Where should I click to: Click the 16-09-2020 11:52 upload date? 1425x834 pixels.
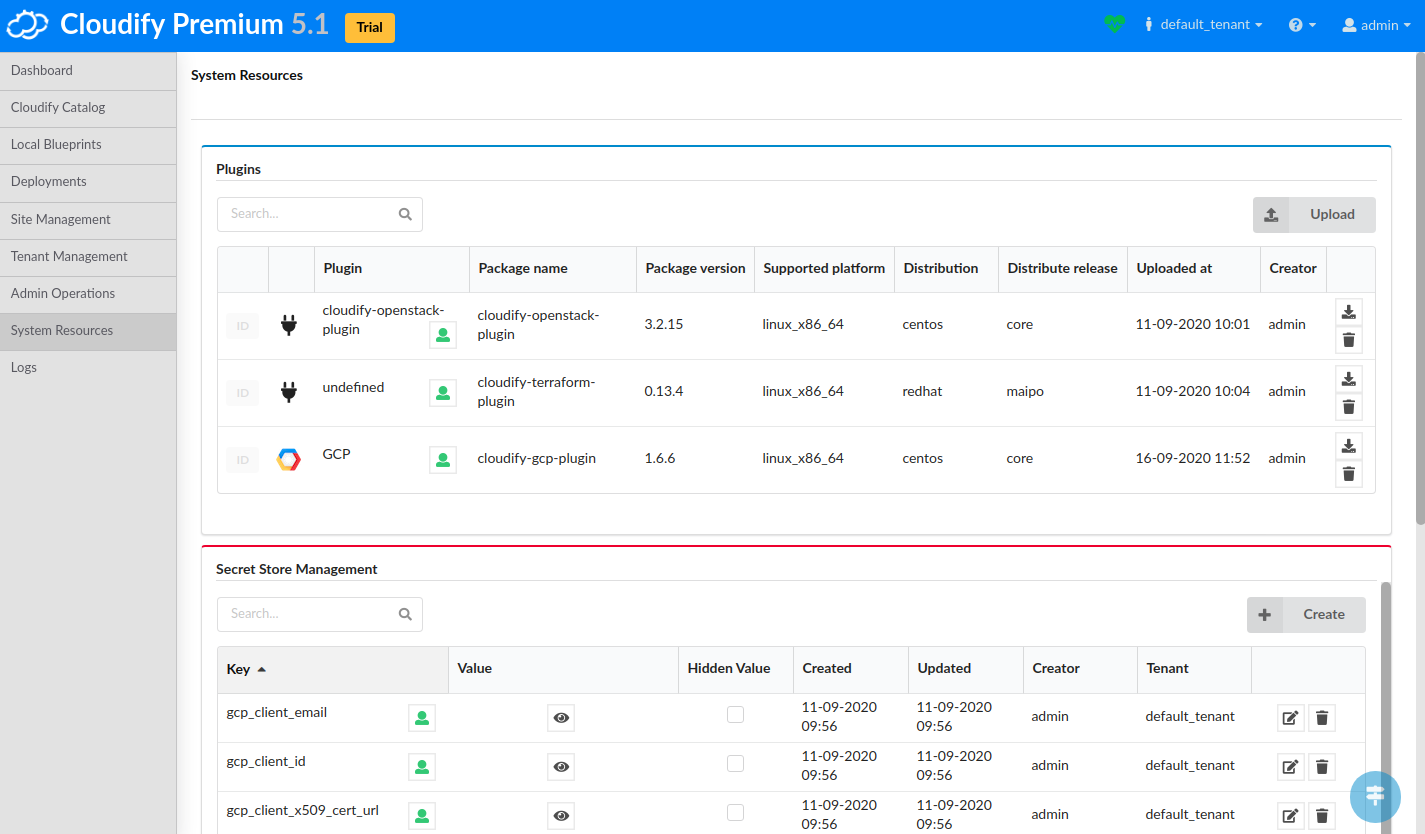coord(1193,459)
